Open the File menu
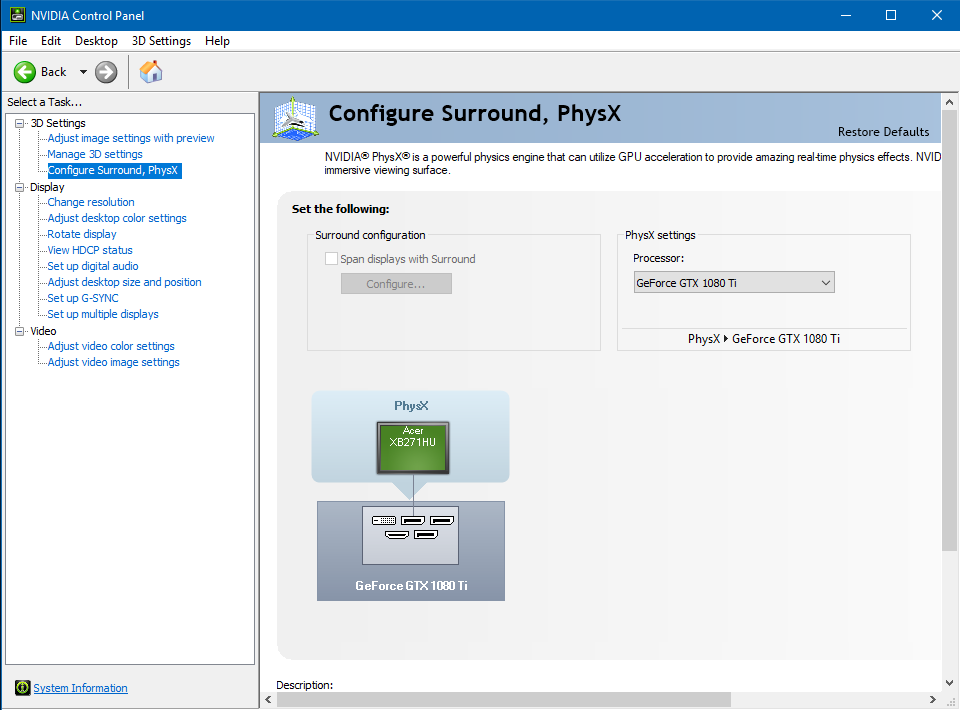960x710 pixels. pos(18,41)
